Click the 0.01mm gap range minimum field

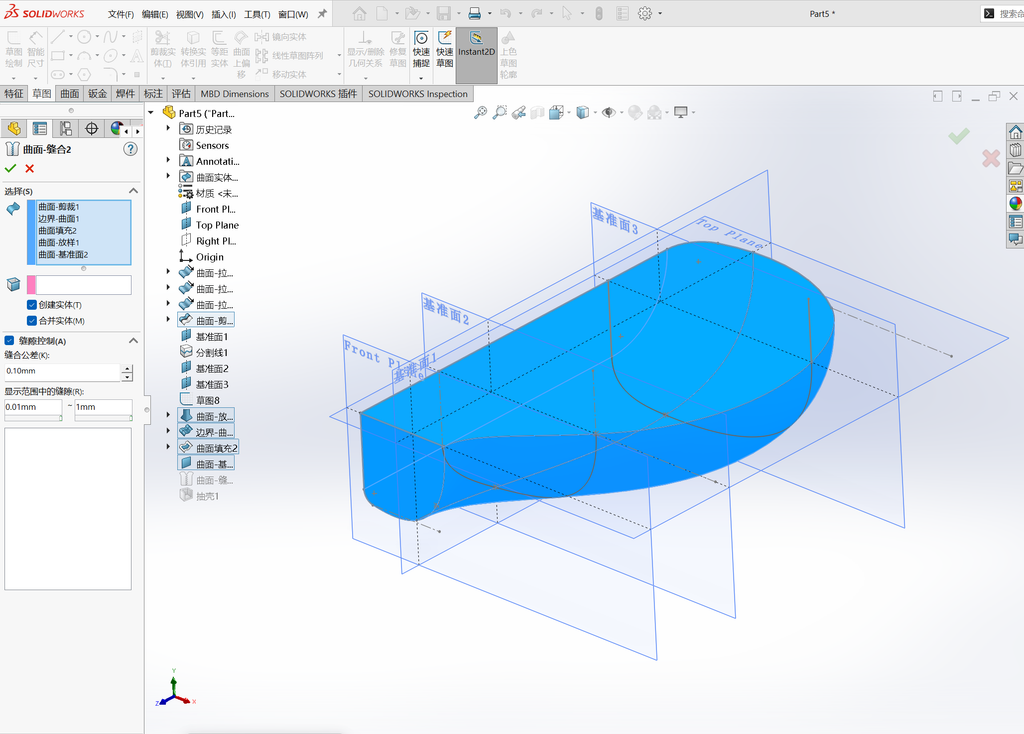pyautogui.click(x=33, y=407)
